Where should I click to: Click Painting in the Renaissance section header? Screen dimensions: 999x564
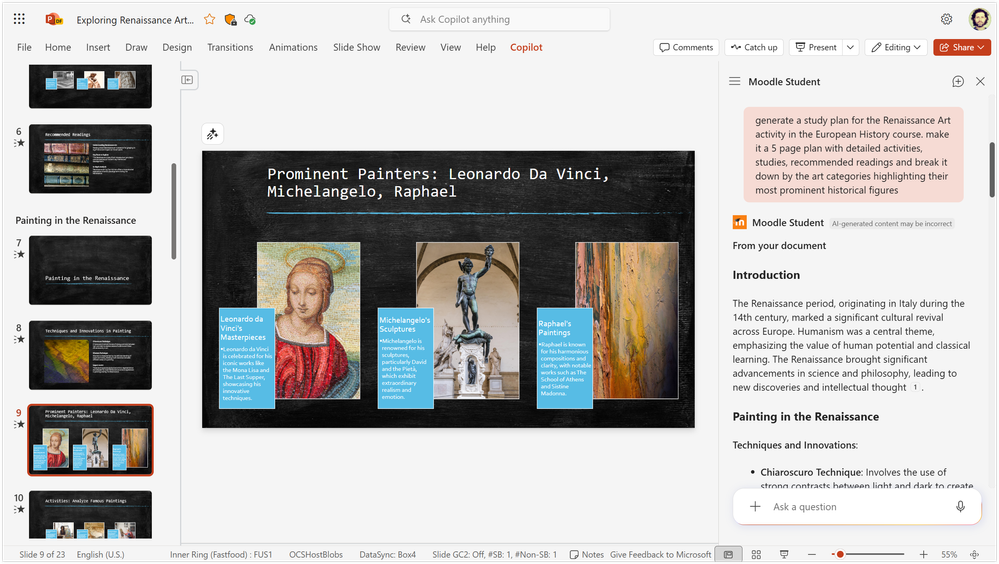[x=76, y=221]
